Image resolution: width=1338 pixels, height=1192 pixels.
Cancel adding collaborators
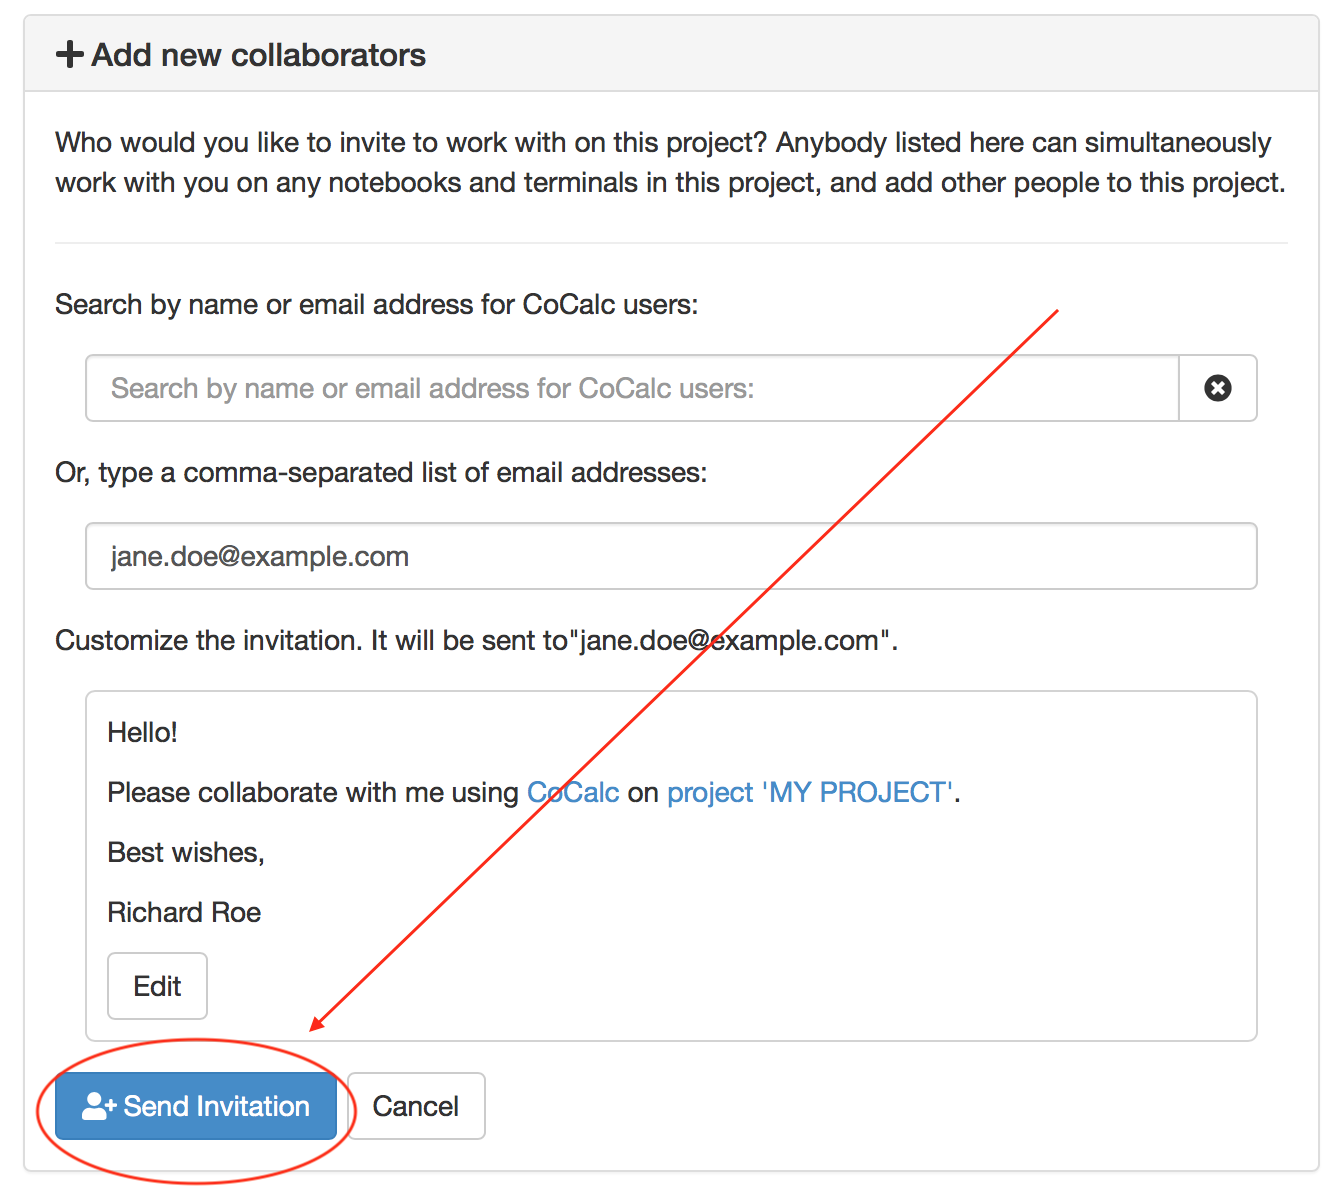point(415,1106)
